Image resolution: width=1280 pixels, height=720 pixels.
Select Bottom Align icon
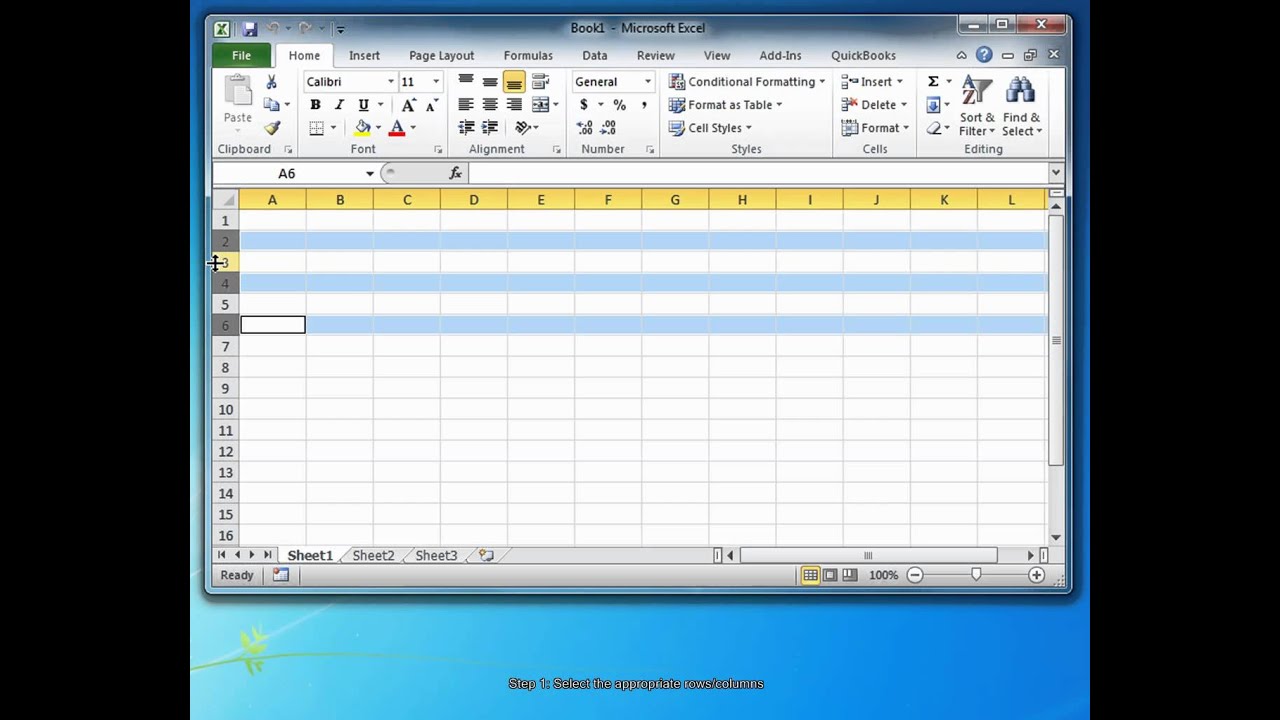[x=514, y=82]
